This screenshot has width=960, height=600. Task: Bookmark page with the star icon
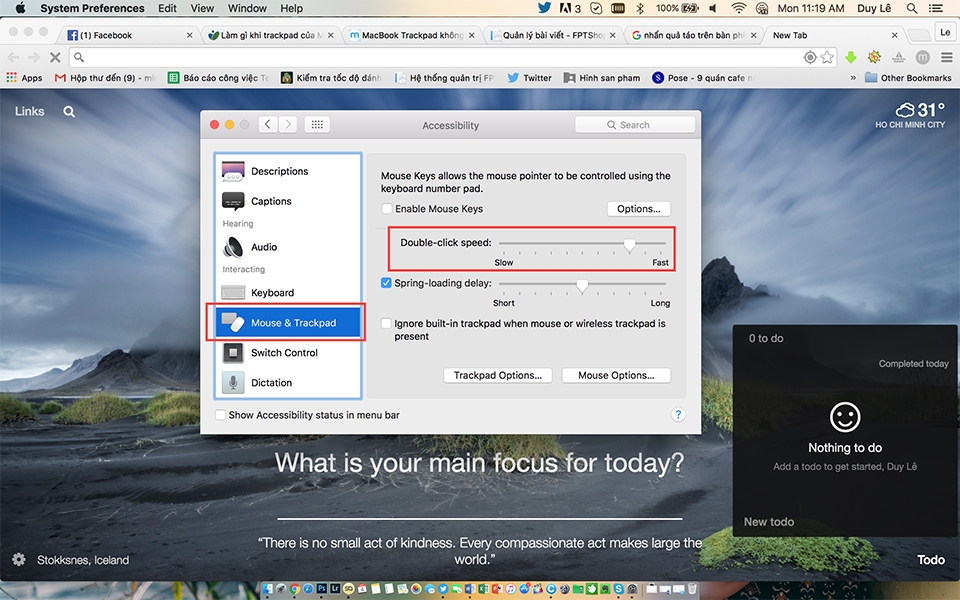coord(827,57)
